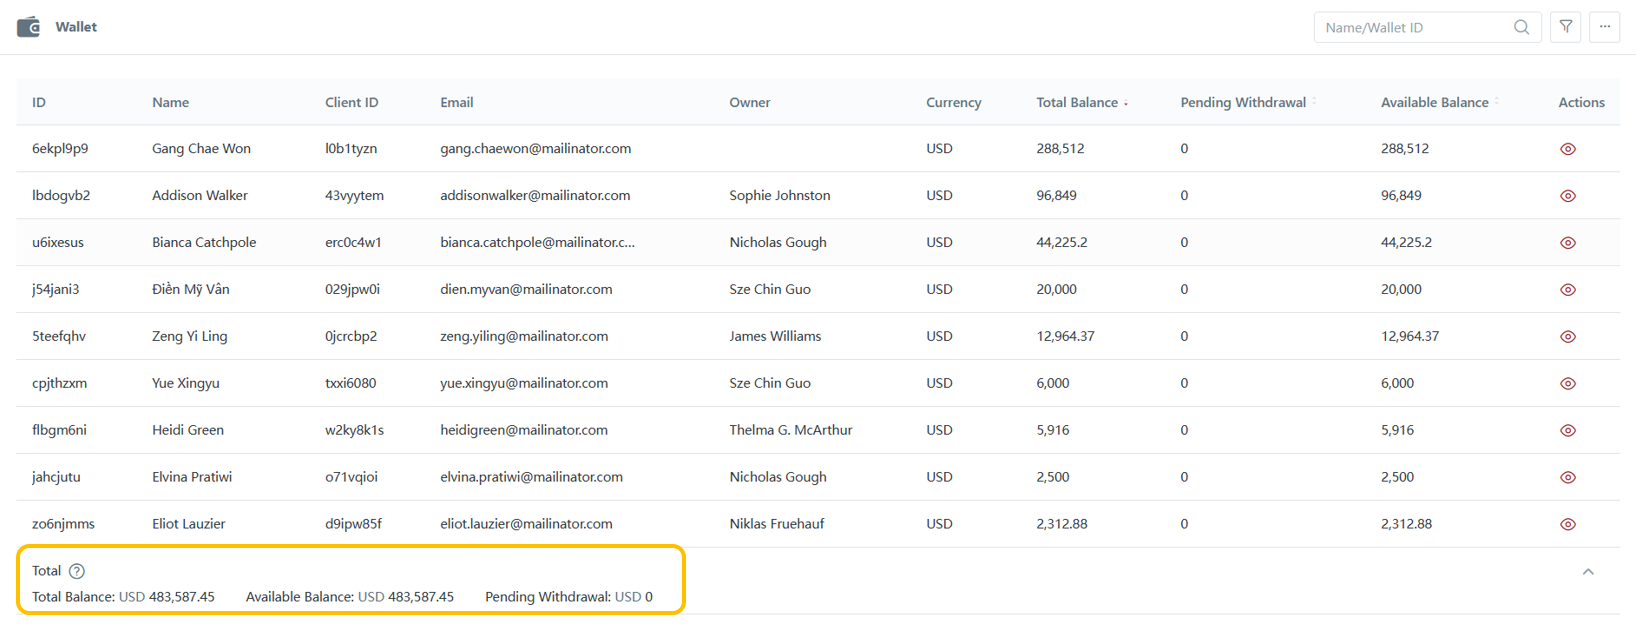This screenshot has width=1639, height=624.
Task: Click the wallet icon in header
Action: [x=29, y=27]
